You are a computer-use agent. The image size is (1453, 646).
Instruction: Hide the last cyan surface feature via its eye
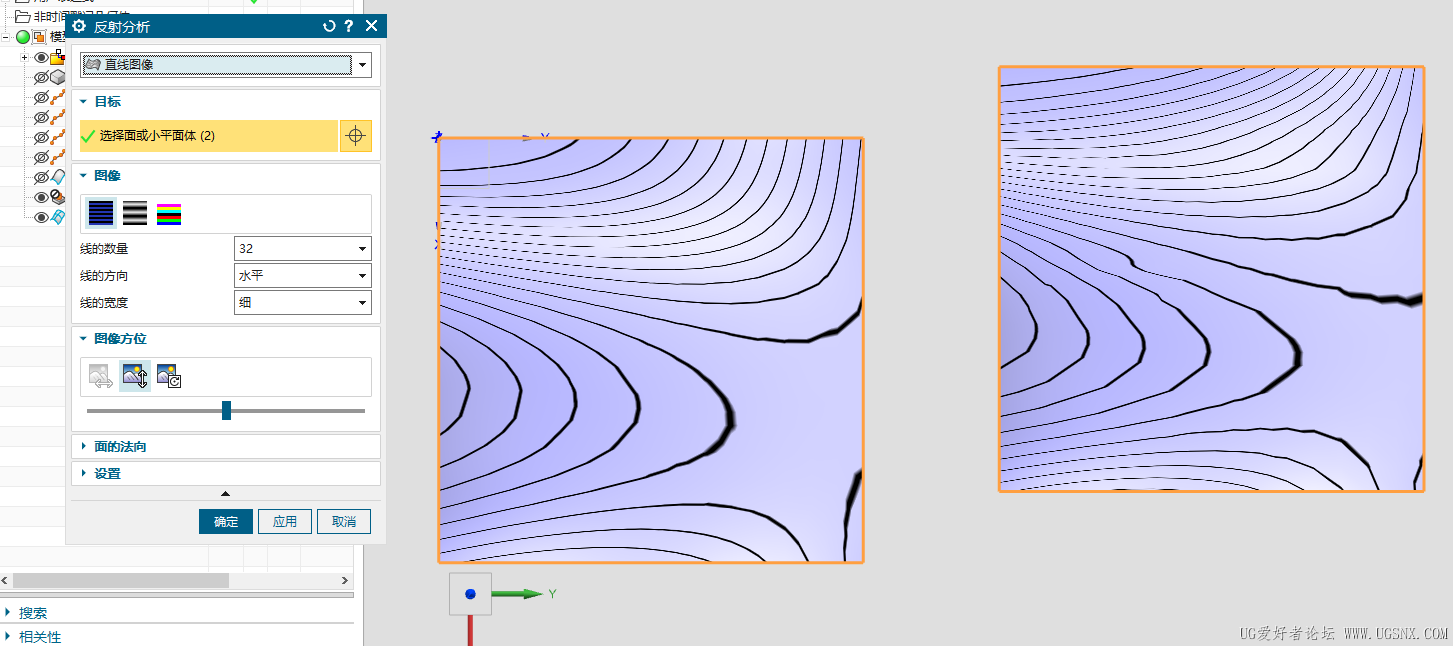(x=41, y=217)
